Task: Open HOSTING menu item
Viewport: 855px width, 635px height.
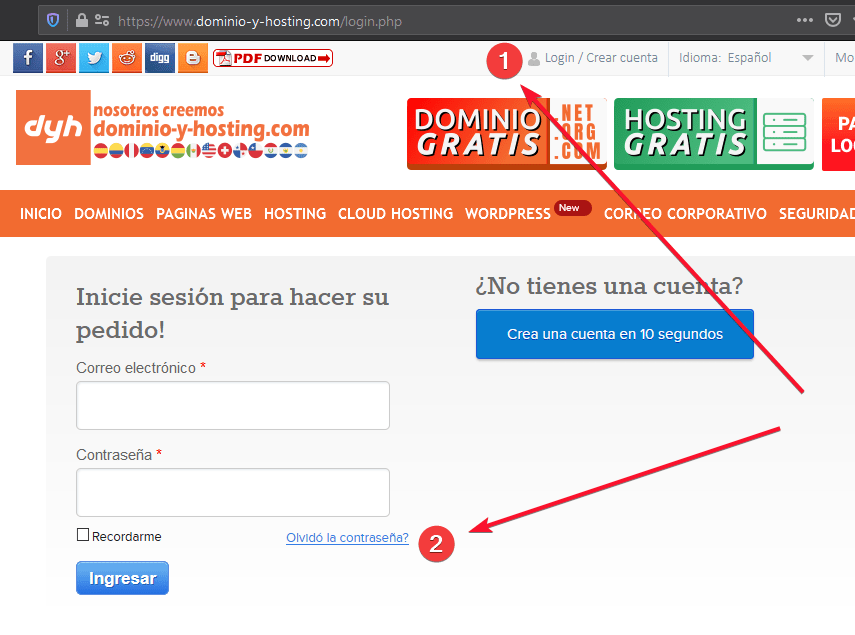Action: point(295,214)
